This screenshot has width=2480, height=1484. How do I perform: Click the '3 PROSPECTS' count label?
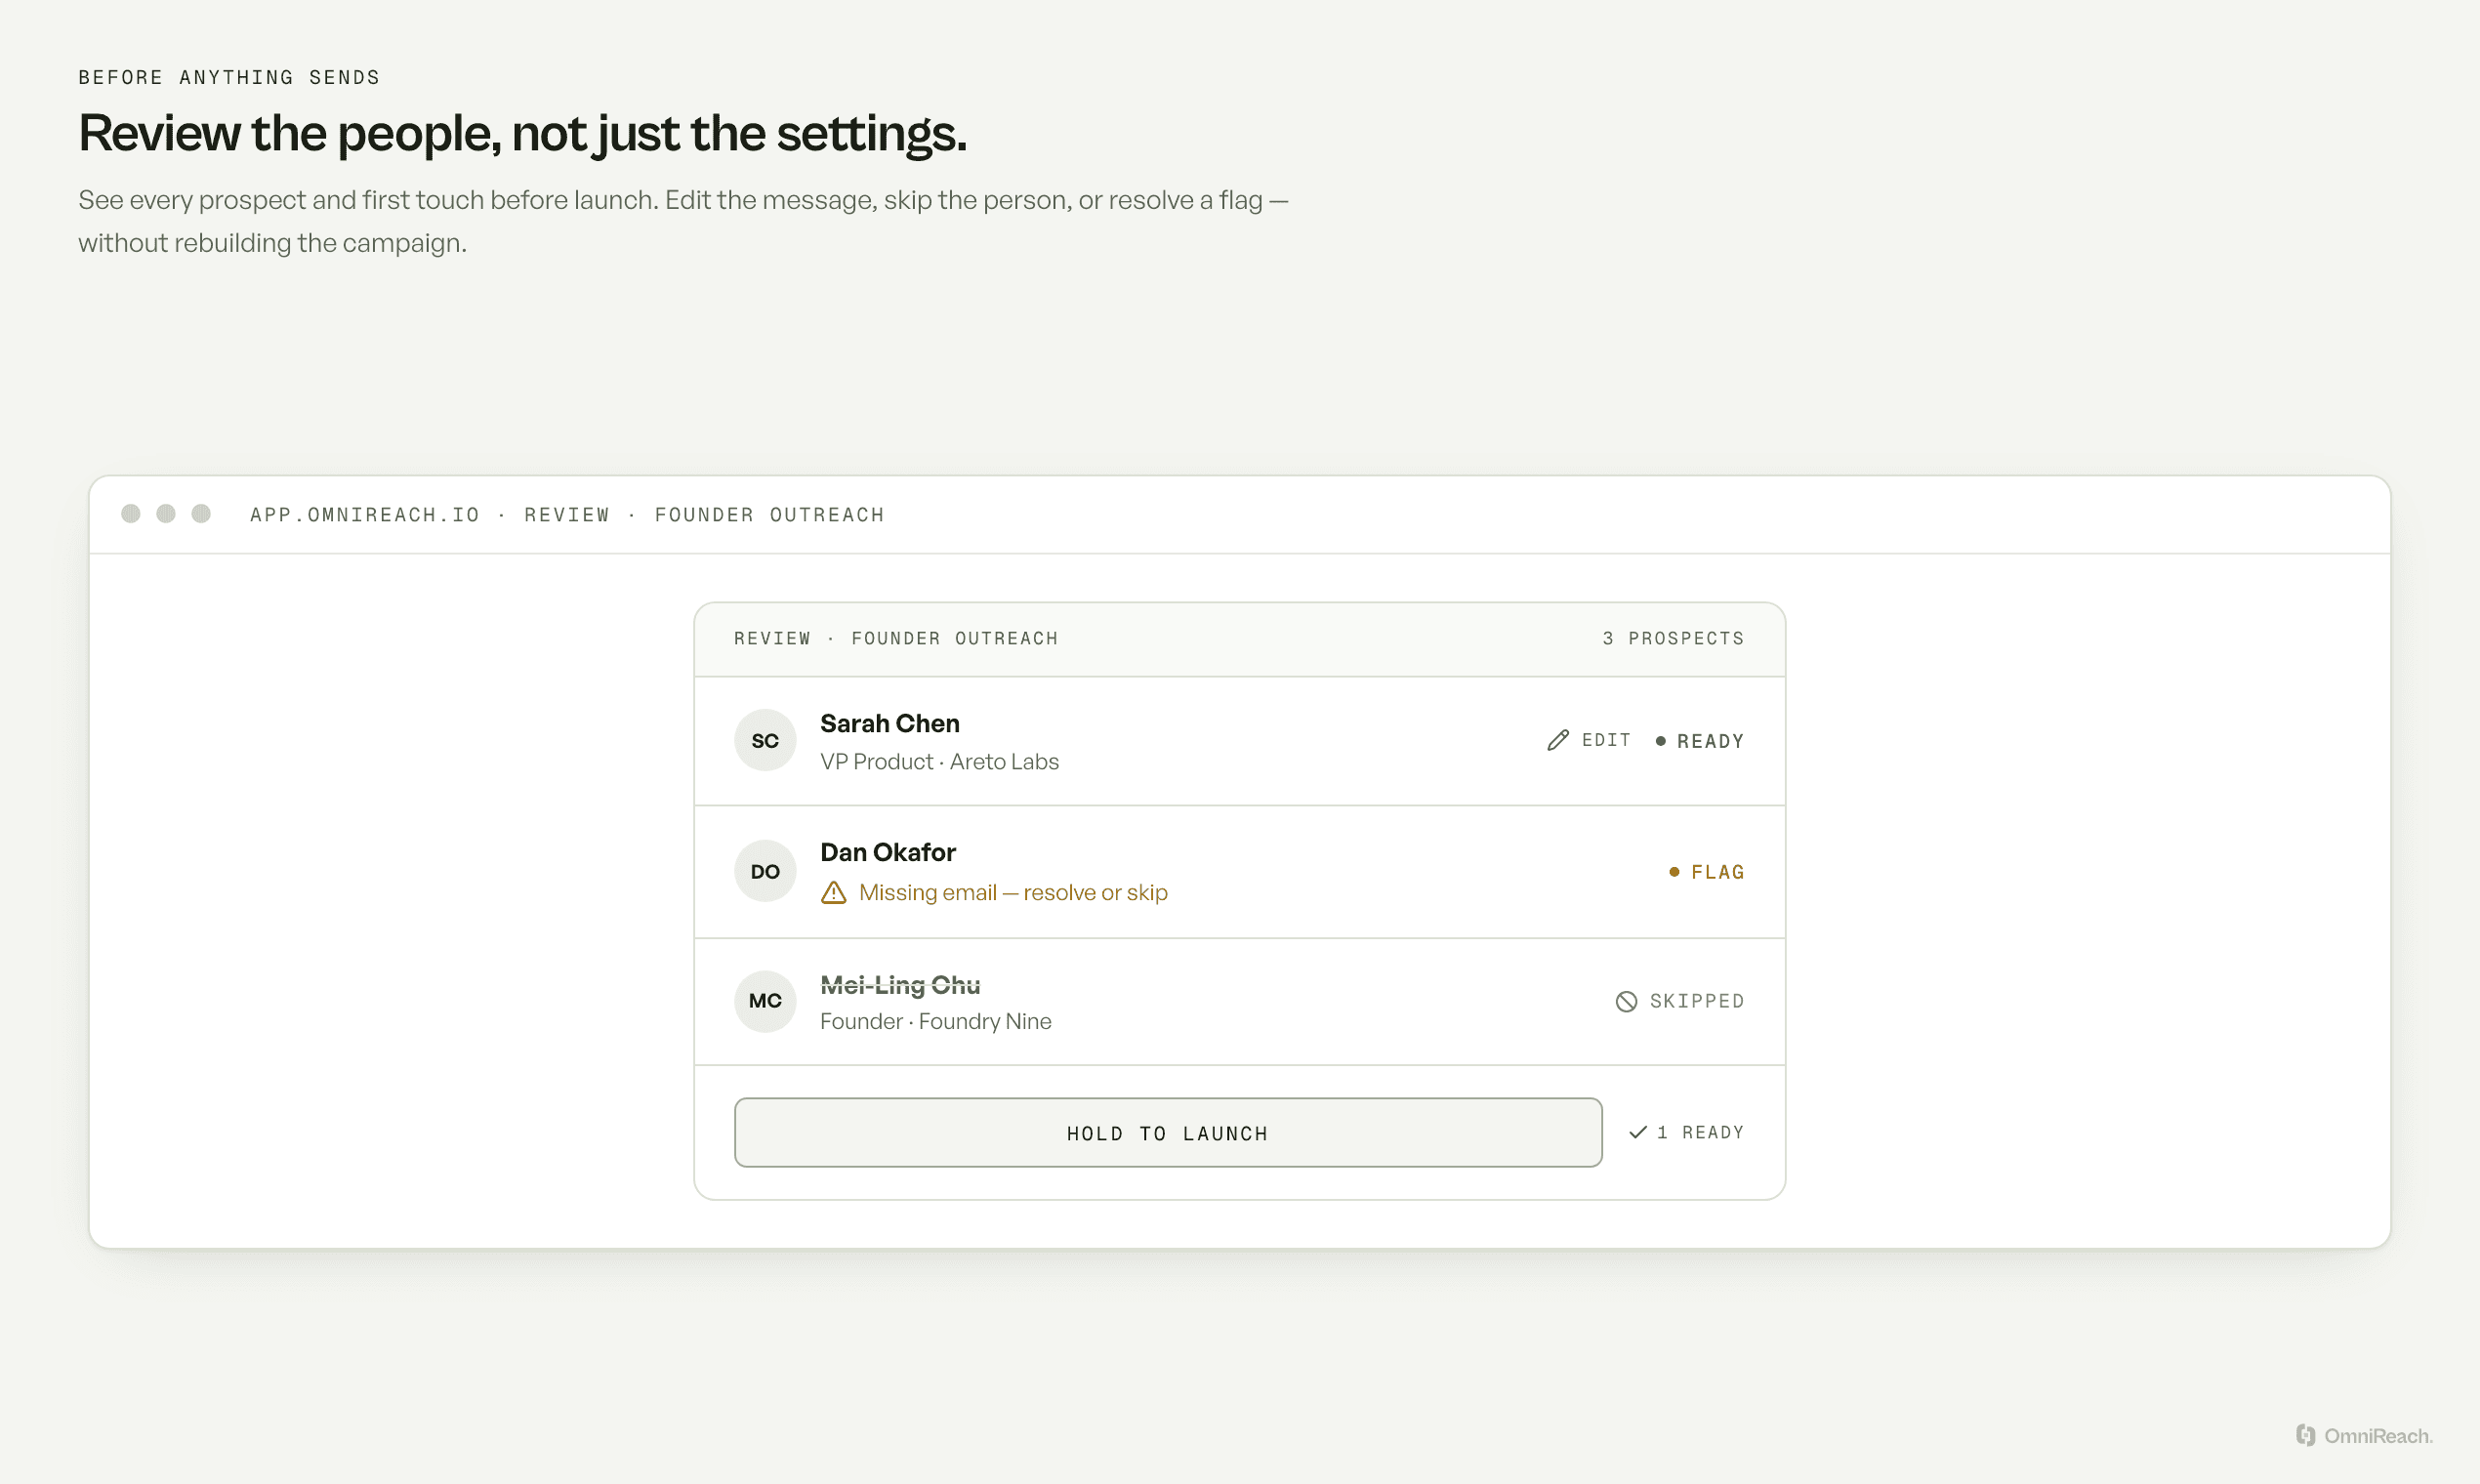point(1673,638)
